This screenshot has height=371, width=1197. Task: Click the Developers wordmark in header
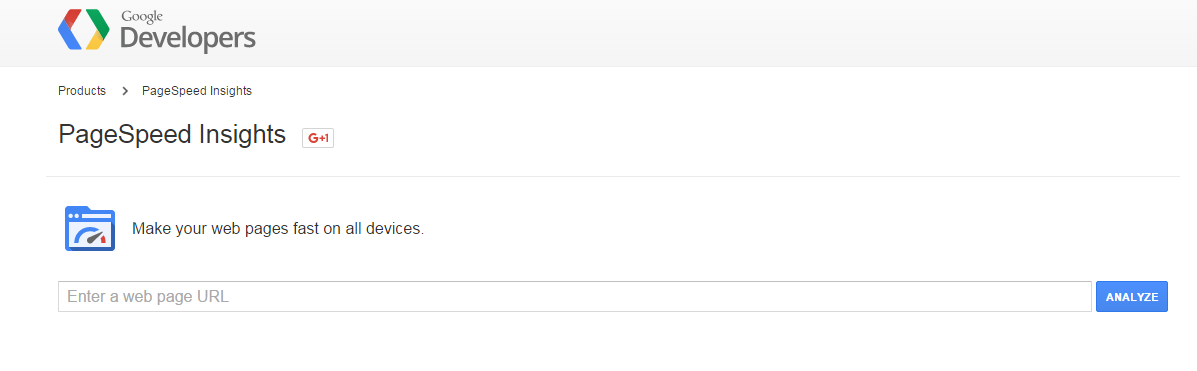[x=188, y=37]
